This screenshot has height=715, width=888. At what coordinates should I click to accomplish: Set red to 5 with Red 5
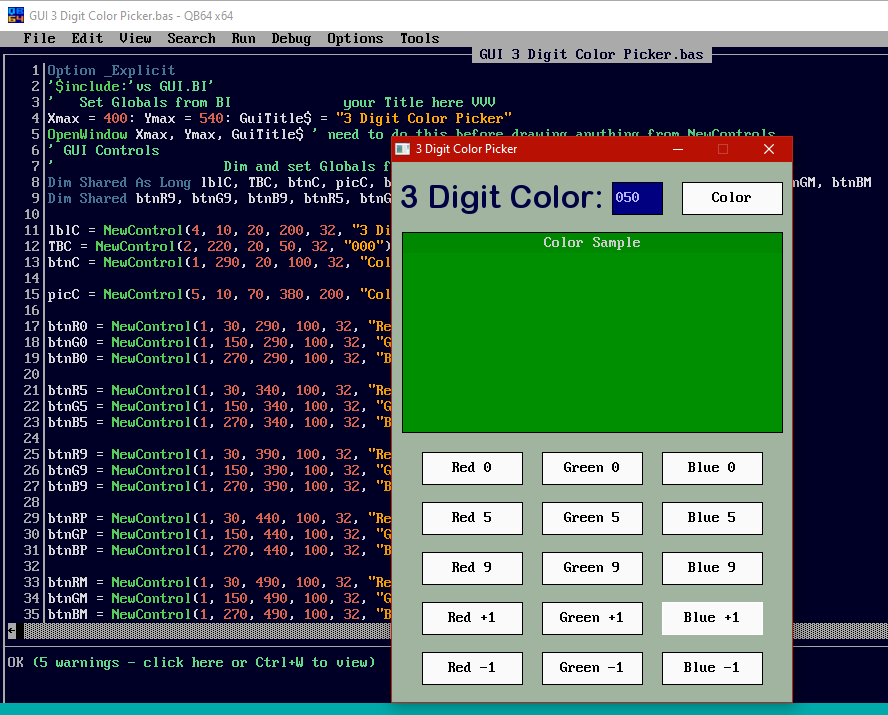pos(472,518)
